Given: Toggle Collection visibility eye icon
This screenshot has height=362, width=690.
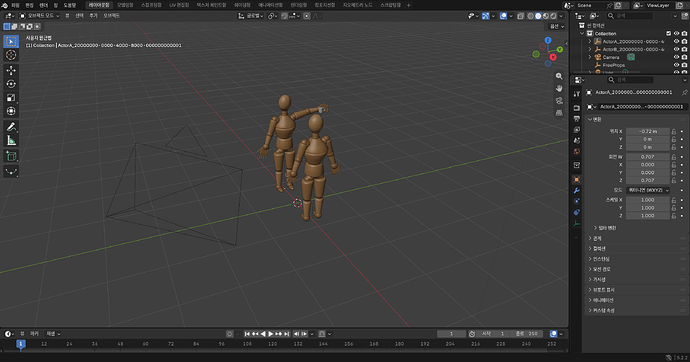Looking at the screenshot, I should (676, 33).
